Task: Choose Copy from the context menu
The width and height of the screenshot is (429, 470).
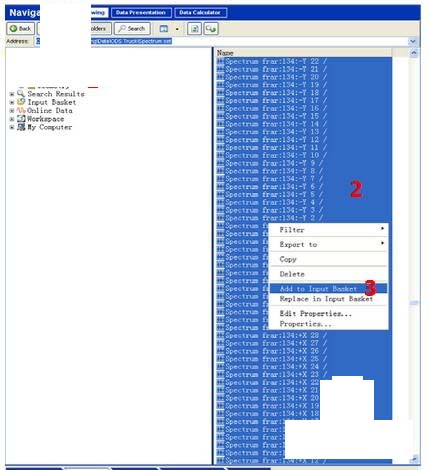Action: click(x=328, y=259)
